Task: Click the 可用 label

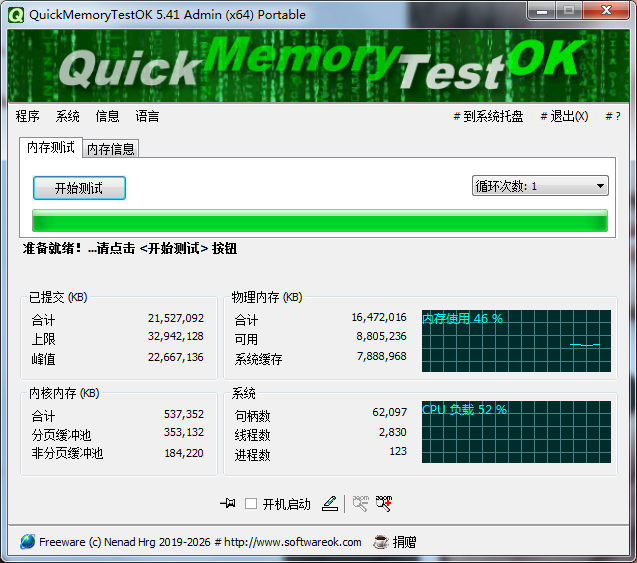Action: [246, 340]
